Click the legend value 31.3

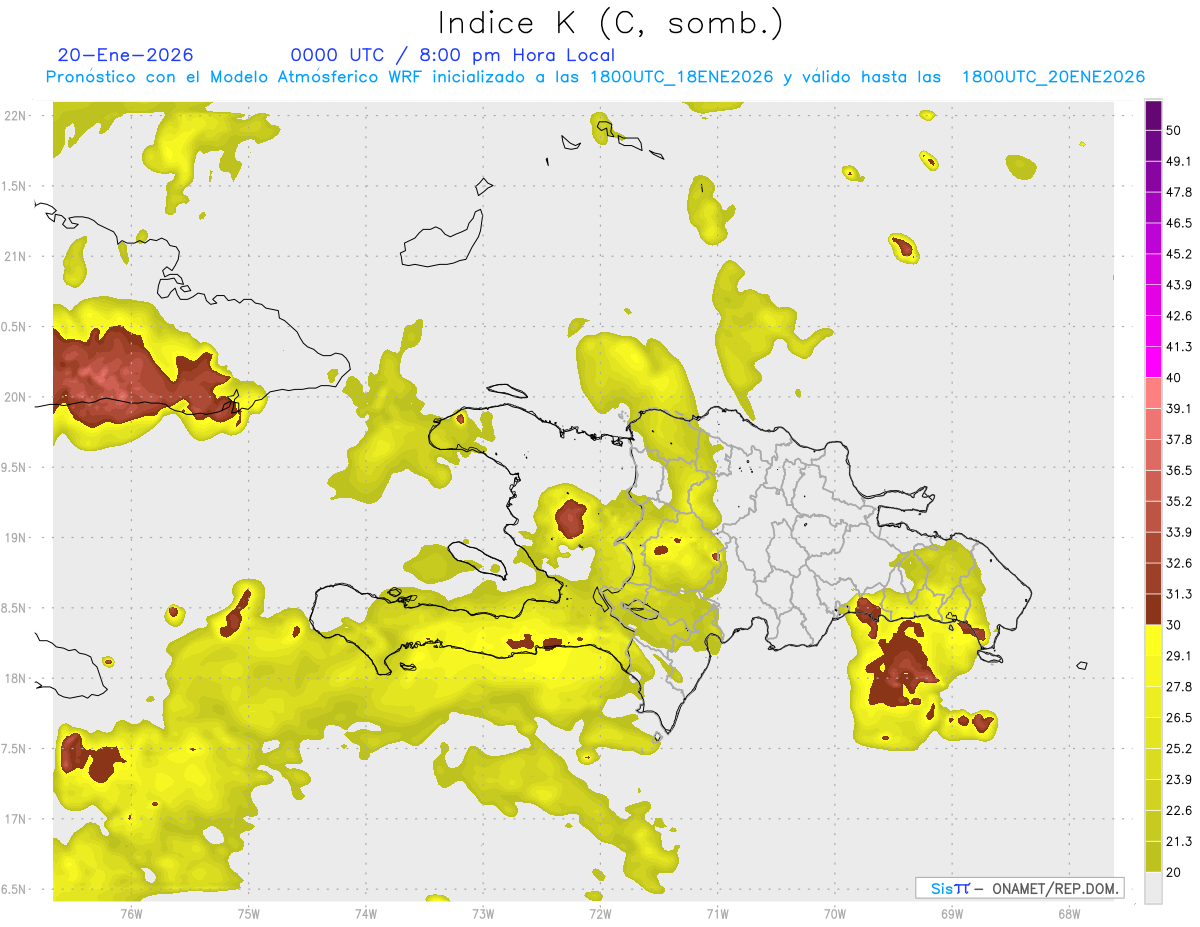click(x=1179, y=594)
